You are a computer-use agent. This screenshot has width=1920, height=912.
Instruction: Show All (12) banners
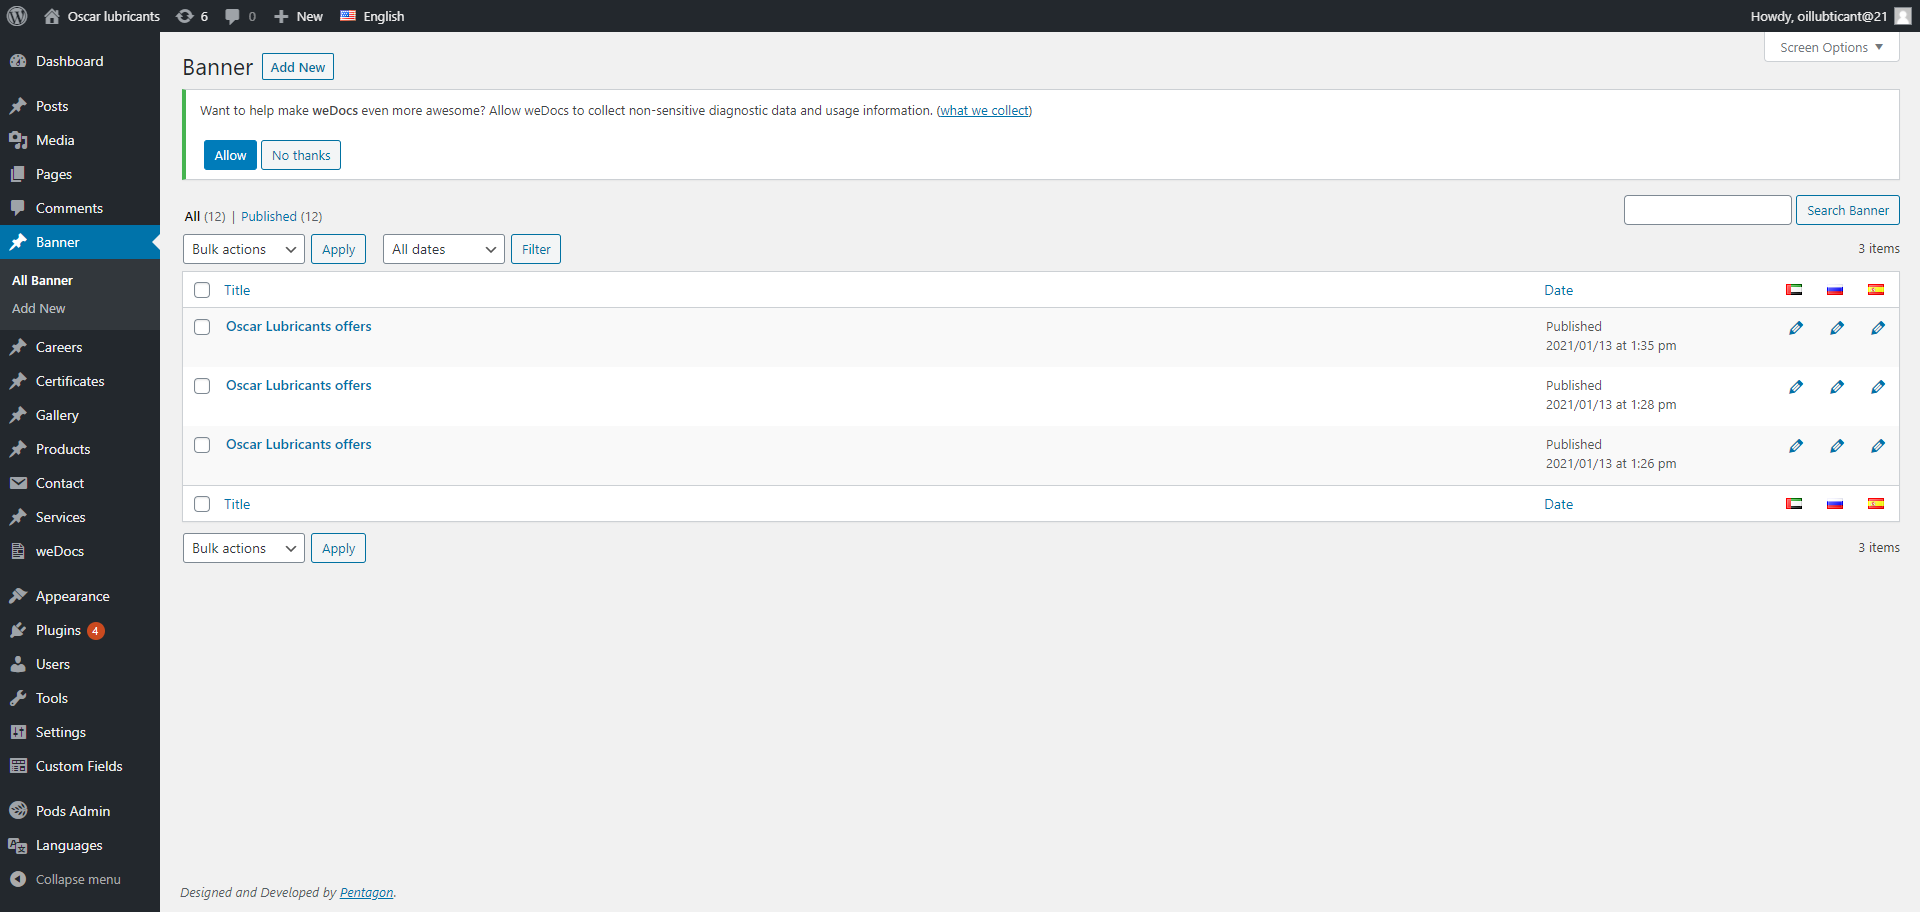point(205,216)
